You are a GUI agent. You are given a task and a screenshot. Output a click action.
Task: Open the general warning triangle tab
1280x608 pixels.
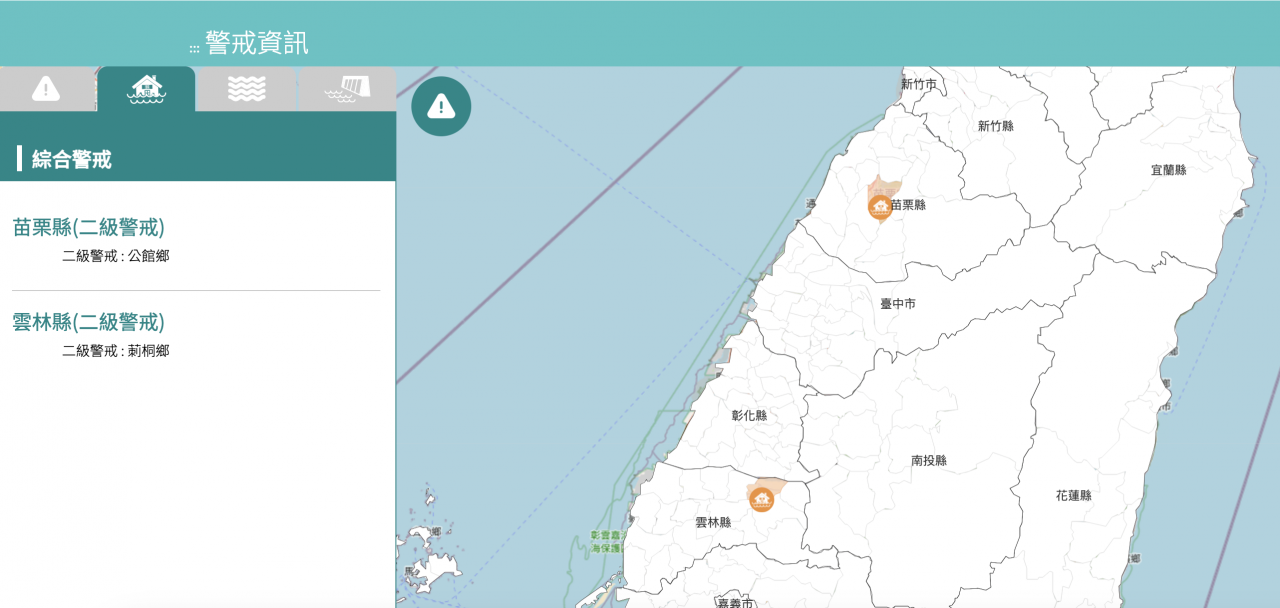(46, 89)
